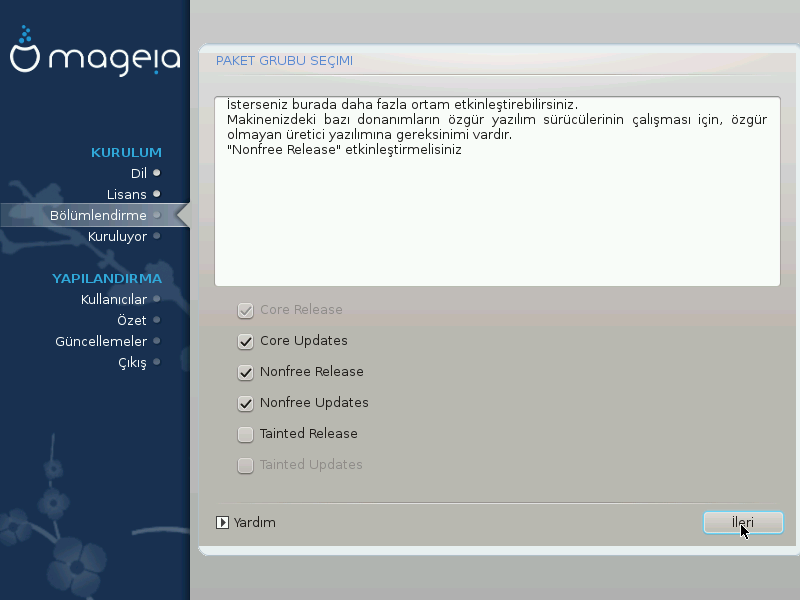Disable the Nonfree Release checkbox
Screen dimensions: 800x600
click(x=245, y=372)
